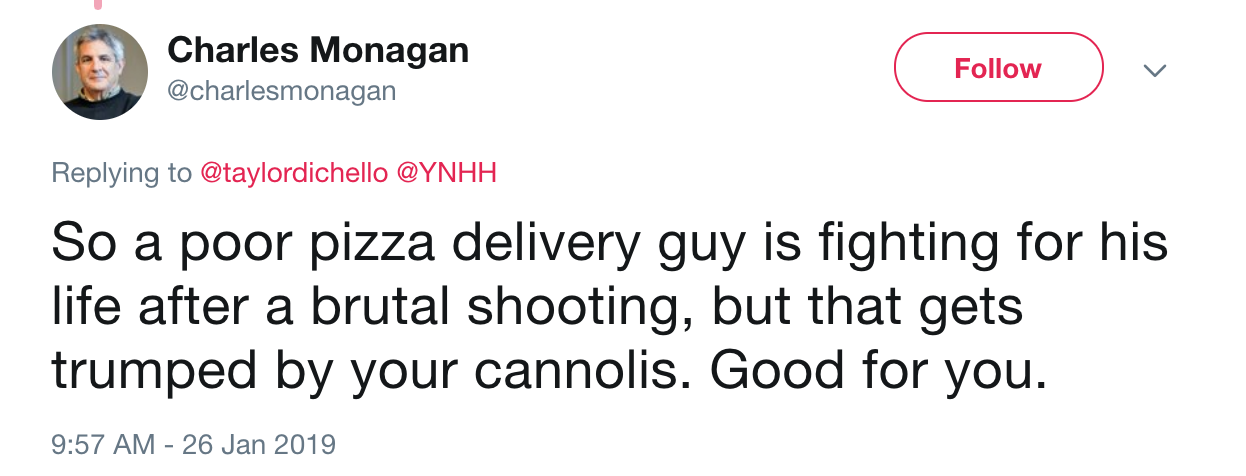The width and height of the screenshot is (1246, 476).
Task: Open the tweet options chevron menu
Action: (x=1155, y=70)
